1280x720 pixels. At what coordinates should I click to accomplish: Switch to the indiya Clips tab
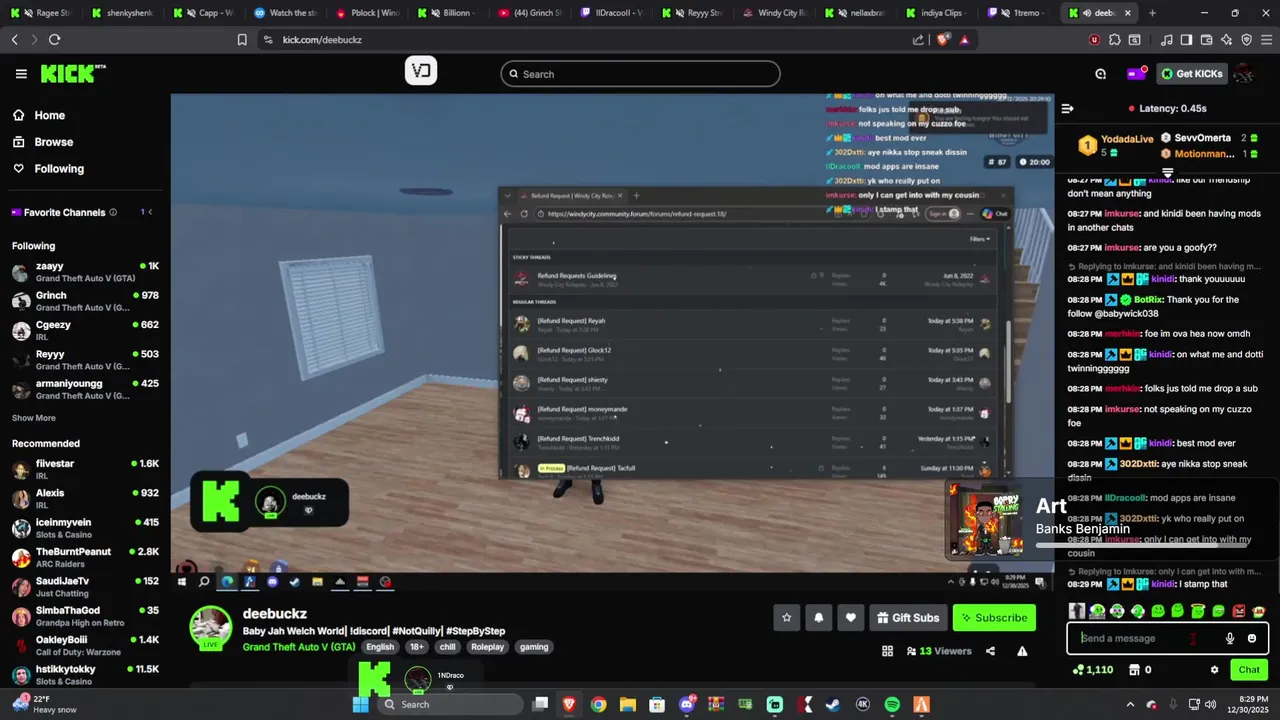click(x=935, y=13)
